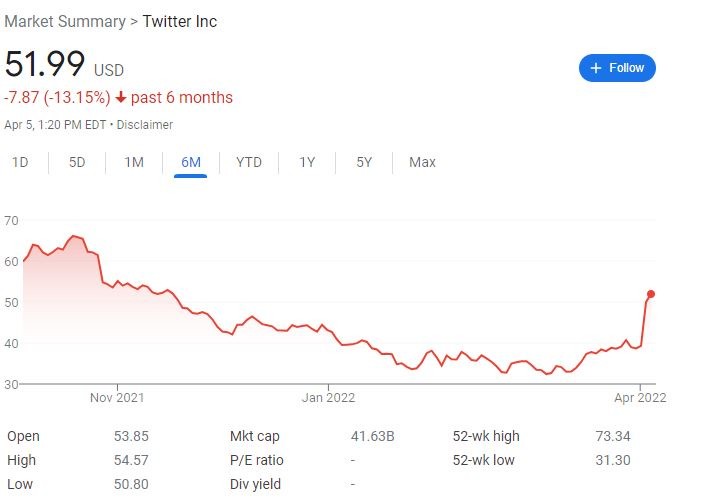The height and width of the screenshot is (501, 706).
Task: Click the Nov 2021 axis label
Action: tap(117, 397)
